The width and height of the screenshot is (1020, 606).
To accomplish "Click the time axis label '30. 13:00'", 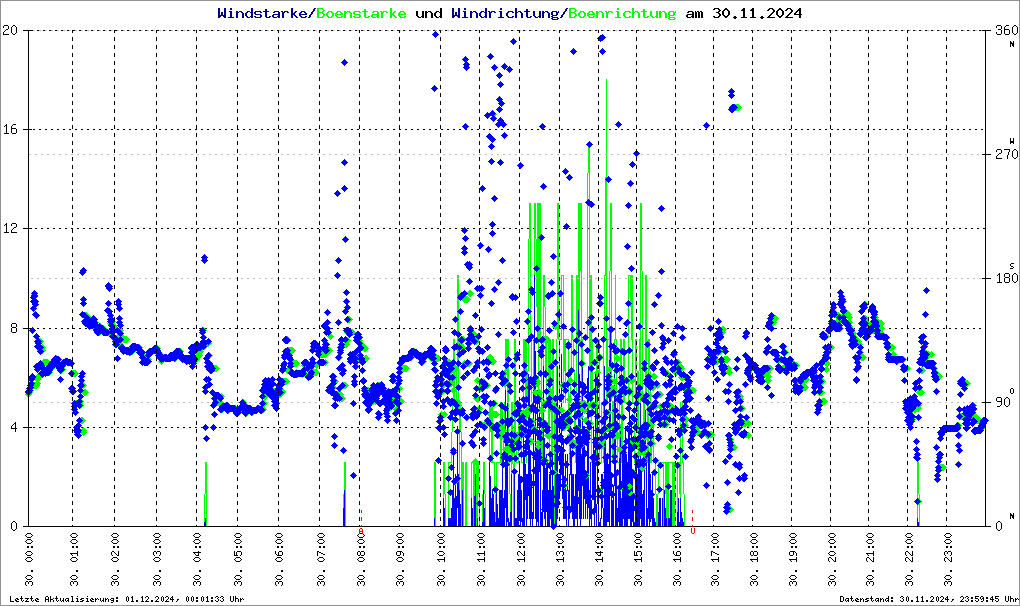I will tap(560, 560).
